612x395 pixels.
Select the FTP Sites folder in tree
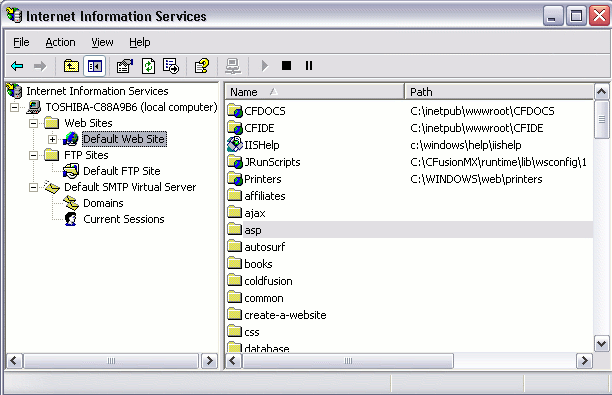86,155
